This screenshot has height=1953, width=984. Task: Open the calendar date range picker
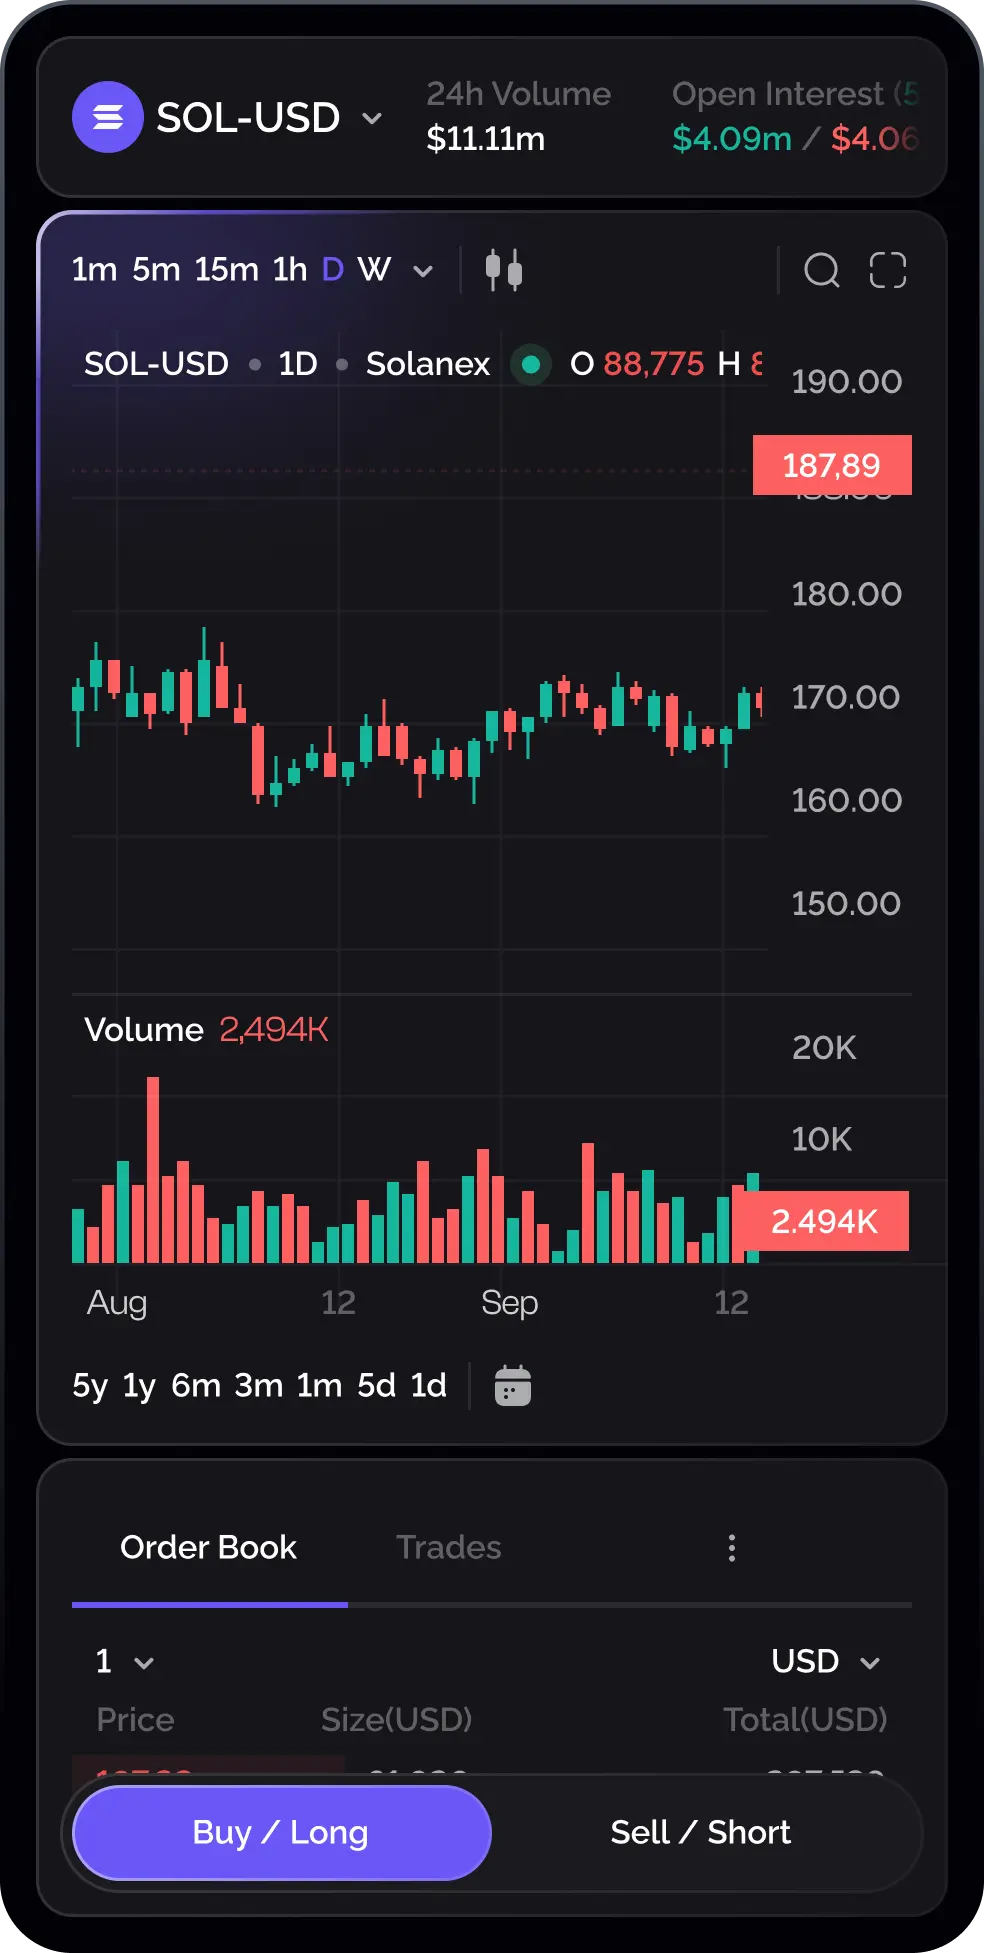513,1386
